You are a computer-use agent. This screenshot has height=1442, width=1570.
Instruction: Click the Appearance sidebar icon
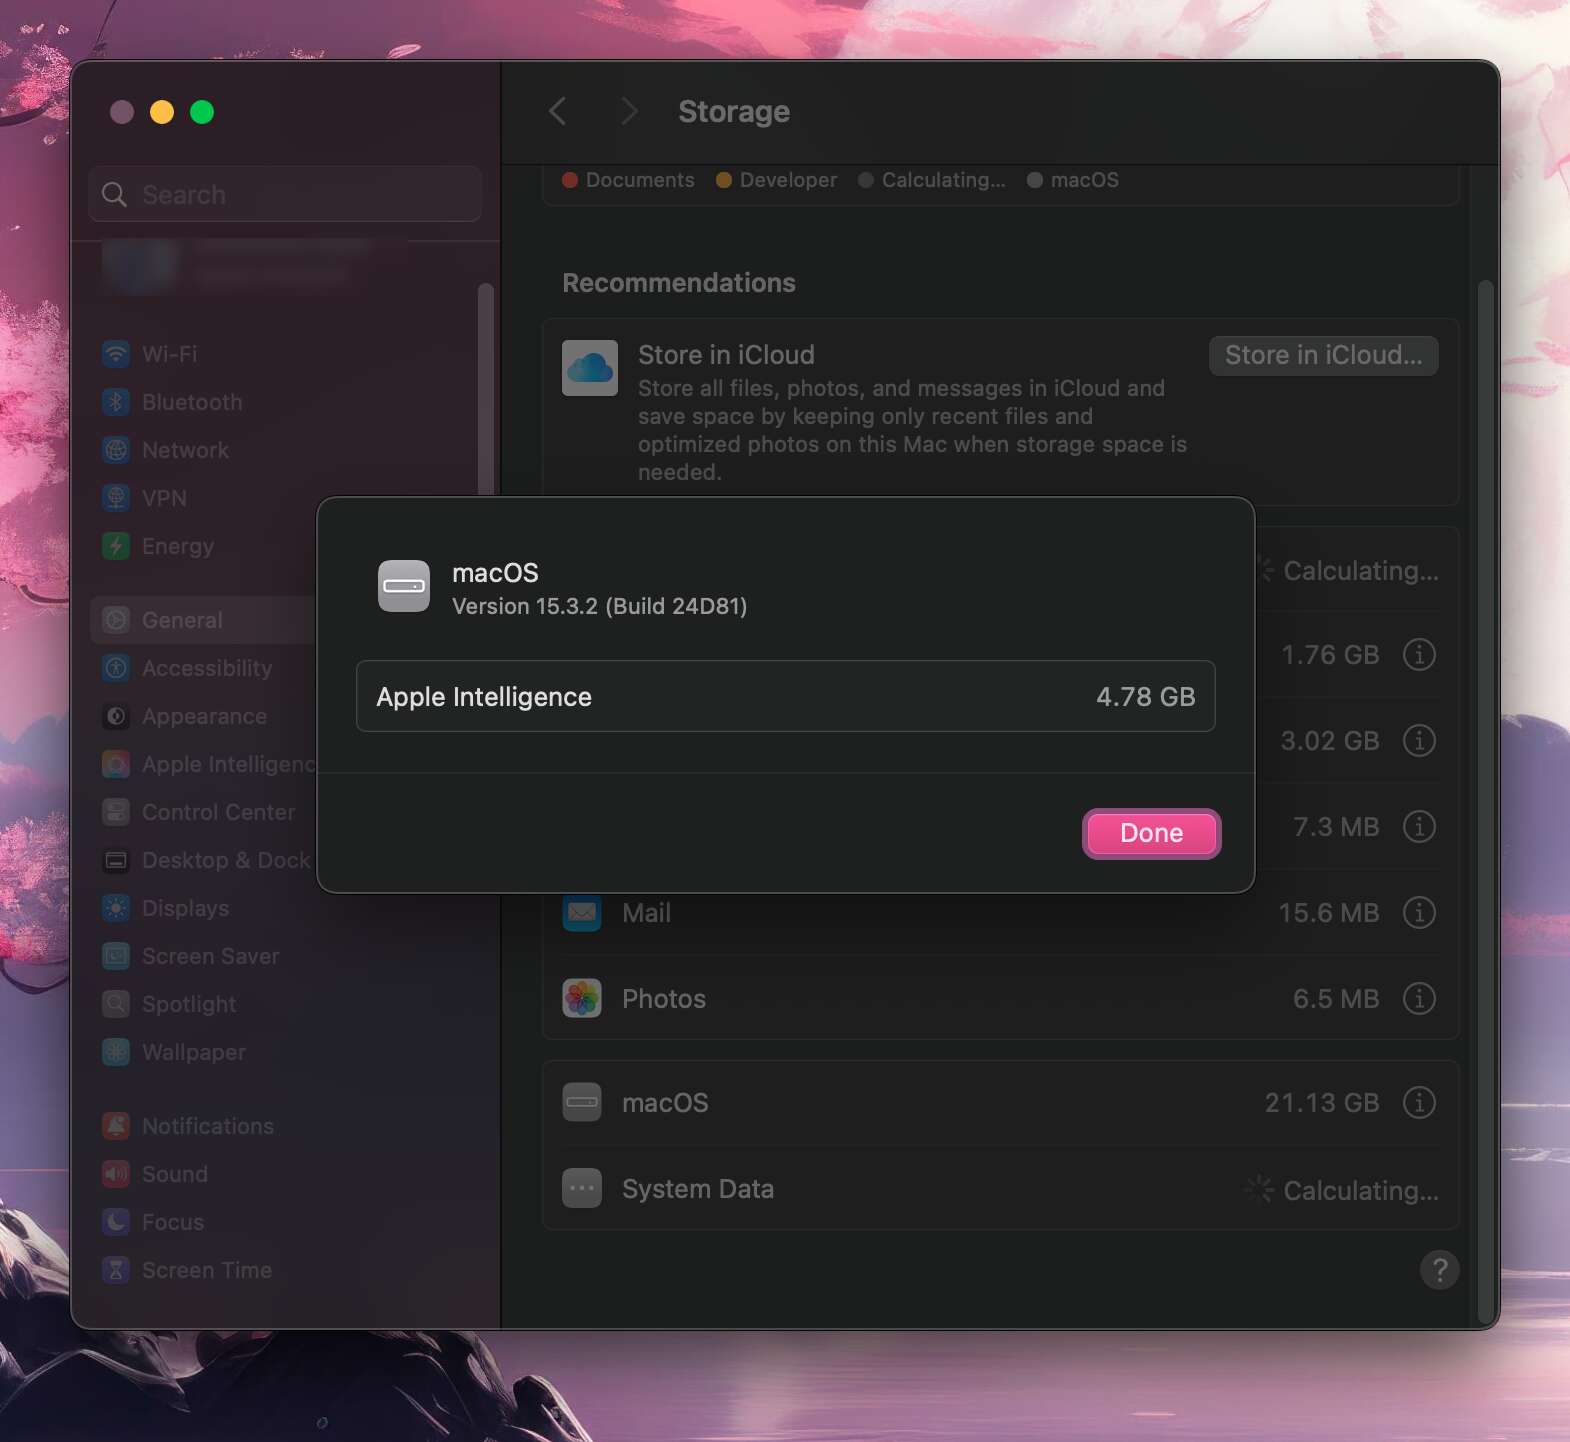coord(116,716)
